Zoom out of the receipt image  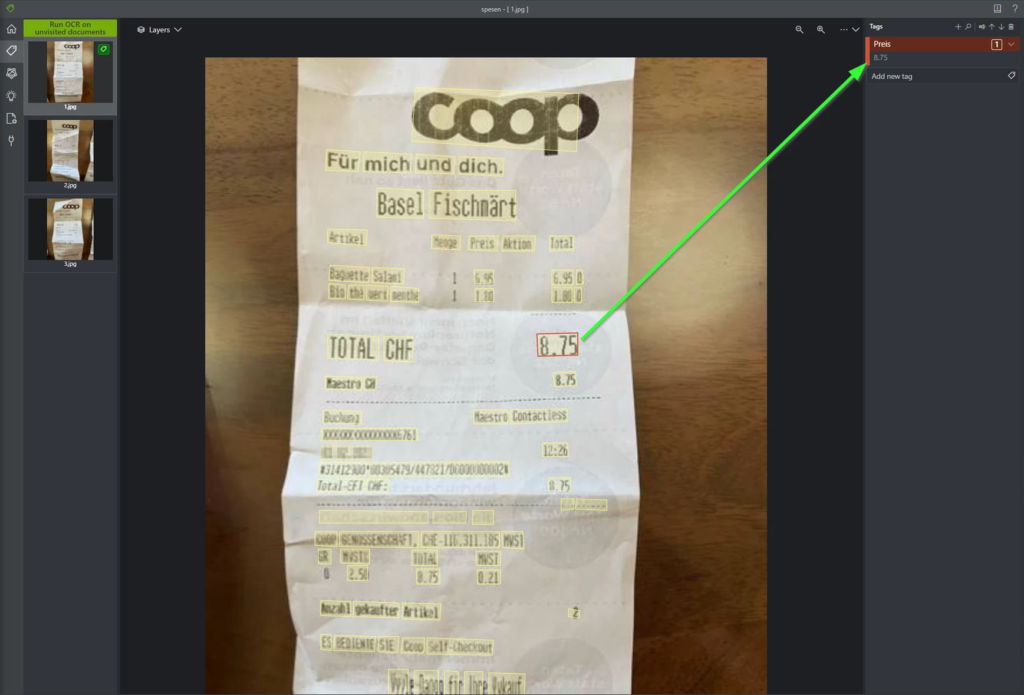(799, 29)
